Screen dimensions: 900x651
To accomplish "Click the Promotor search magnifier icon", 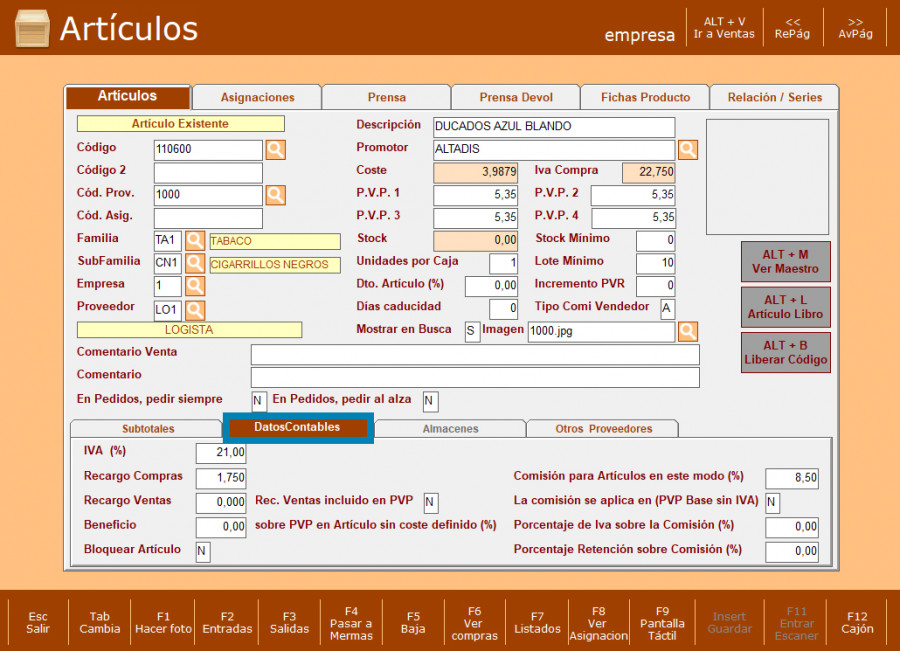I will tap(688, 150).
